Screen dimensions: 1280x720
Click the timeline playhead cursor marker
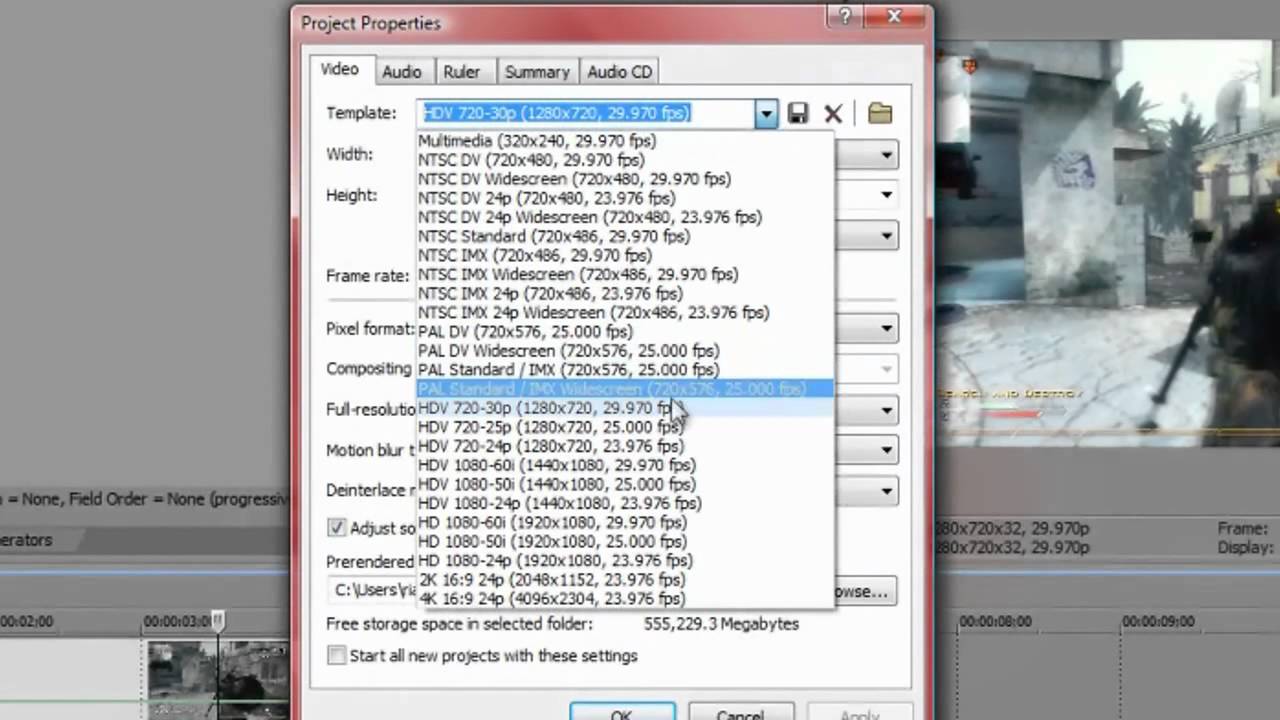[218, 621]
